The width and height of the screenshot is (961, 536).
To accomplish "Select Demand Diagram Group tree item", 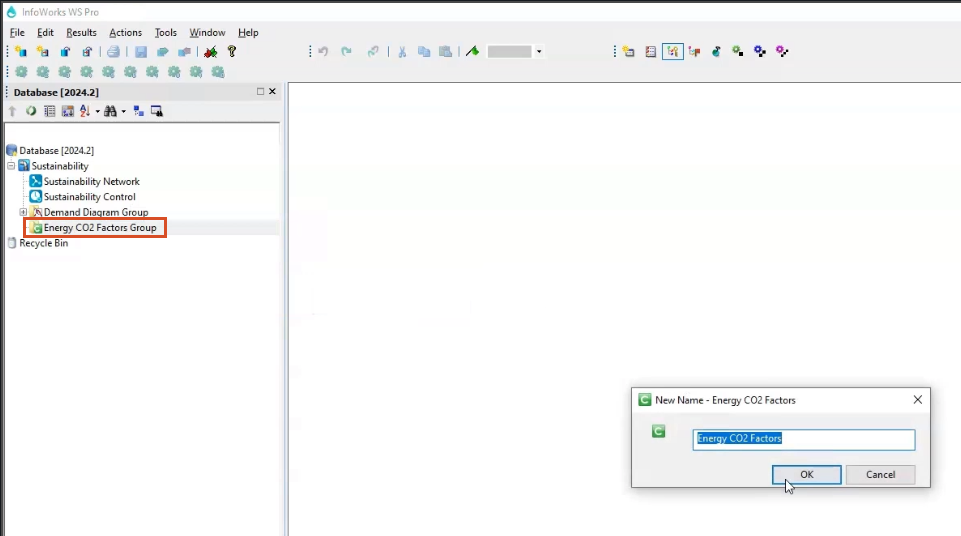I will [96, 212].
